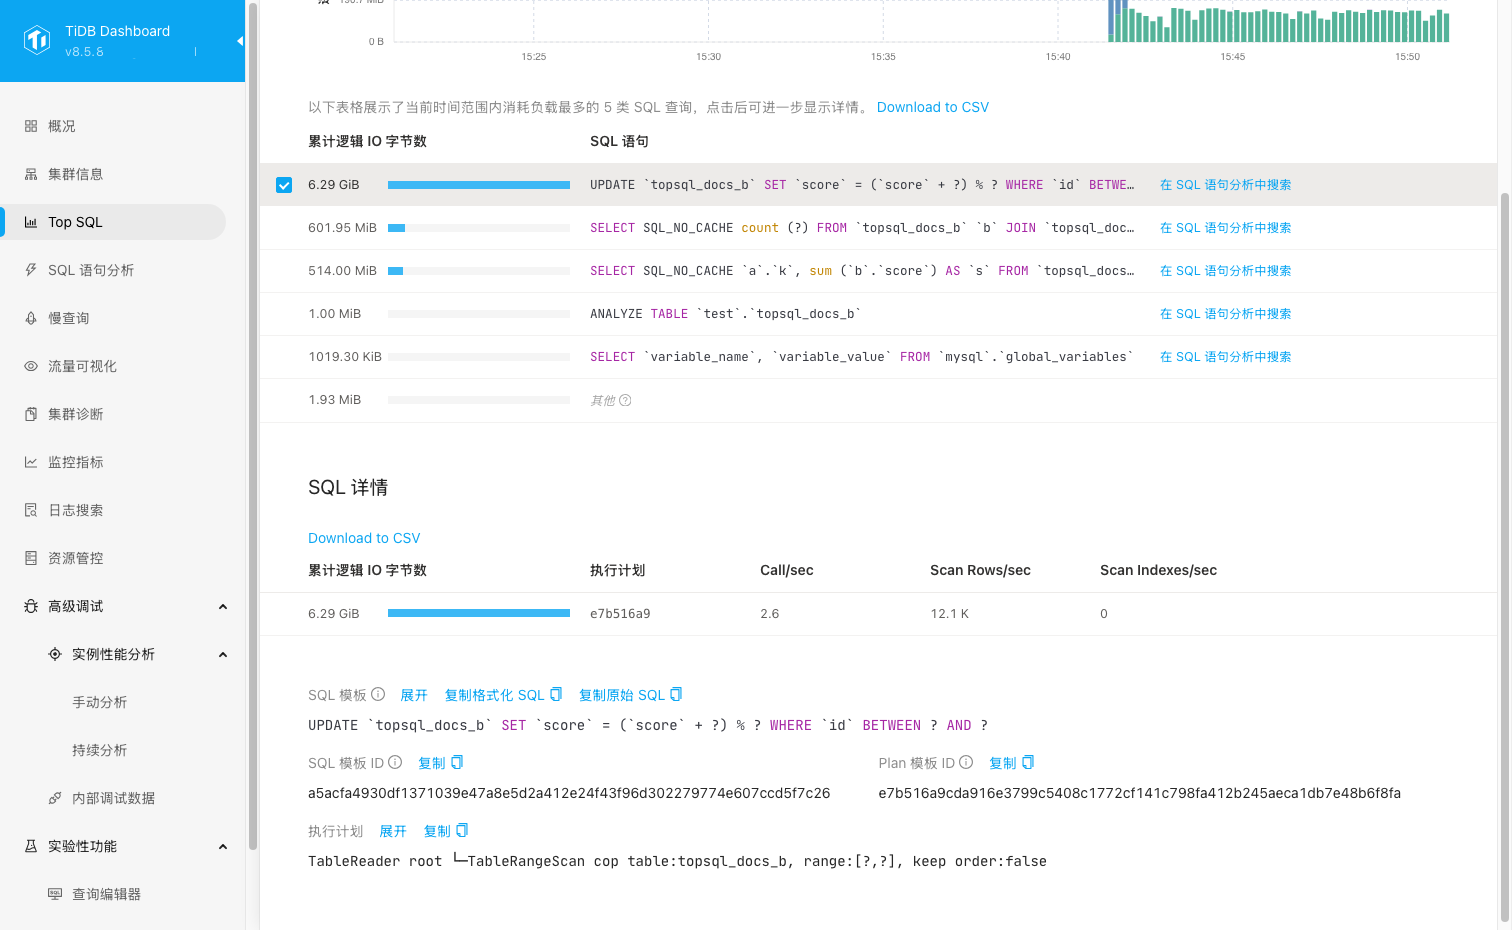Download Top SQL table to CSV
The height and width of the screenshot is (930, 1512).
(932, 107)
